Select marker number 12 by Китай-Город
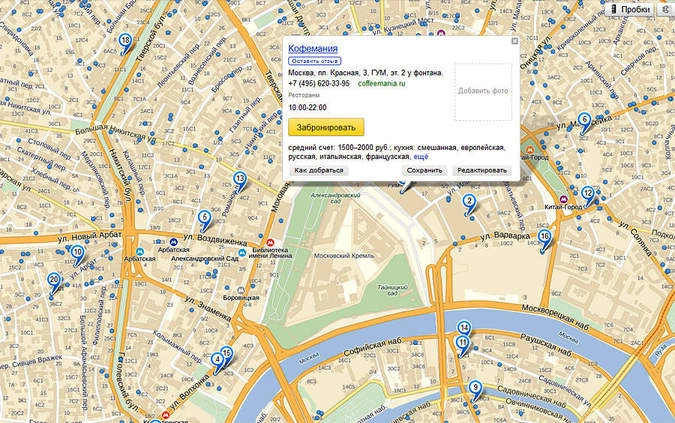 (588, 194)
